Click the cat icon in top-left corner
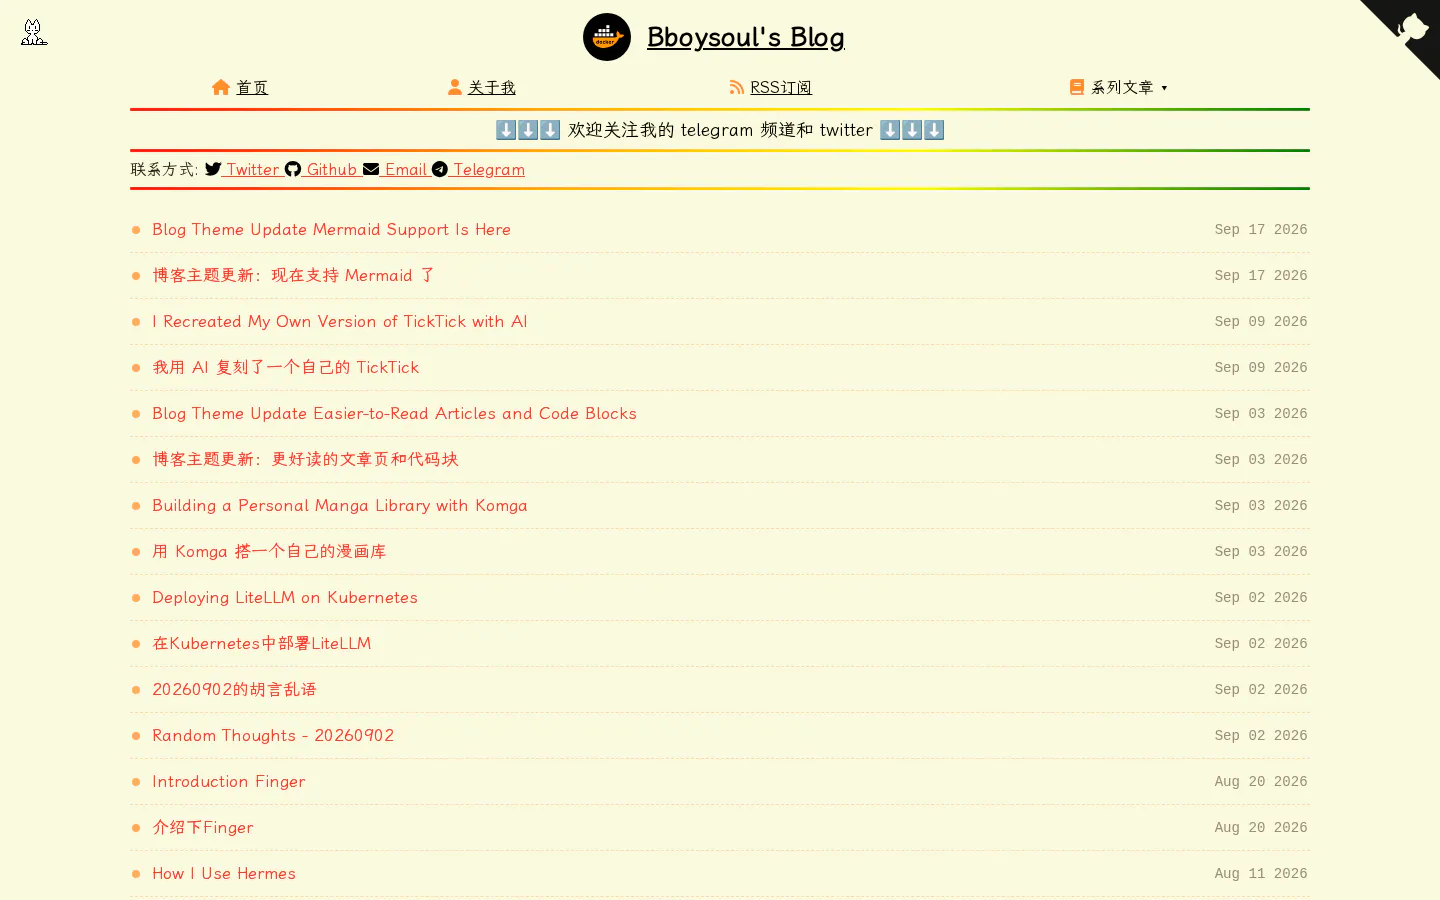The height and width of the screenshot is (900, 1440). coord(34,32)
